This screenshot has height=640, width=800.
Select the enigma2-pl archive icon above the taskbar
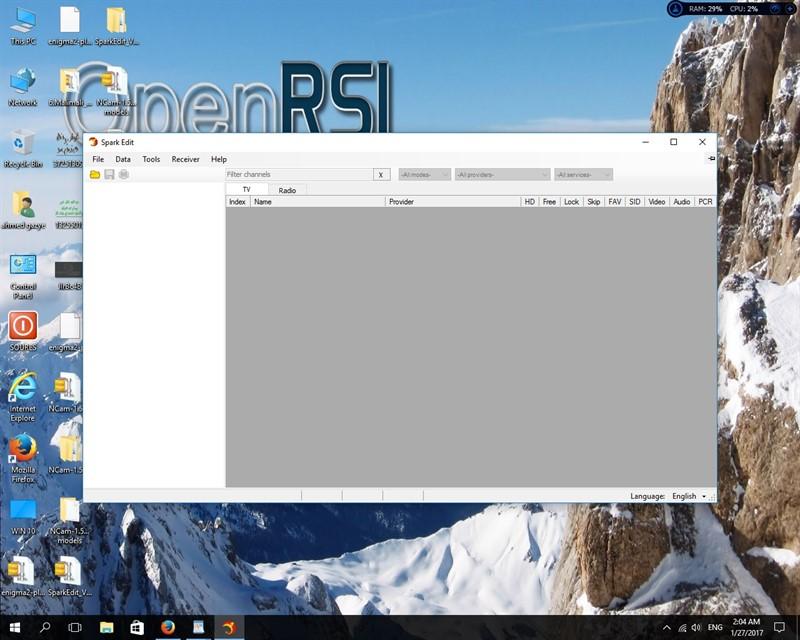22,577
